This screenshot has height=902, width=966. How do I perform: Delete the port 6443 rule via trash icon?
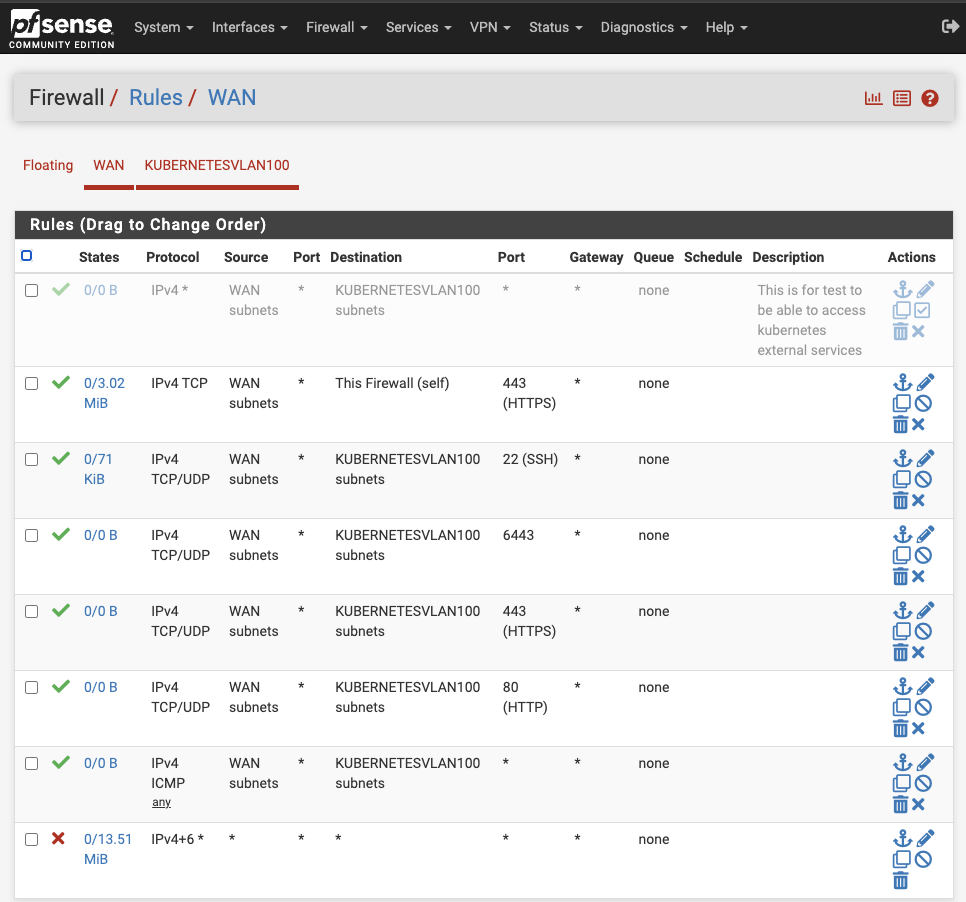tap(900, 577)
